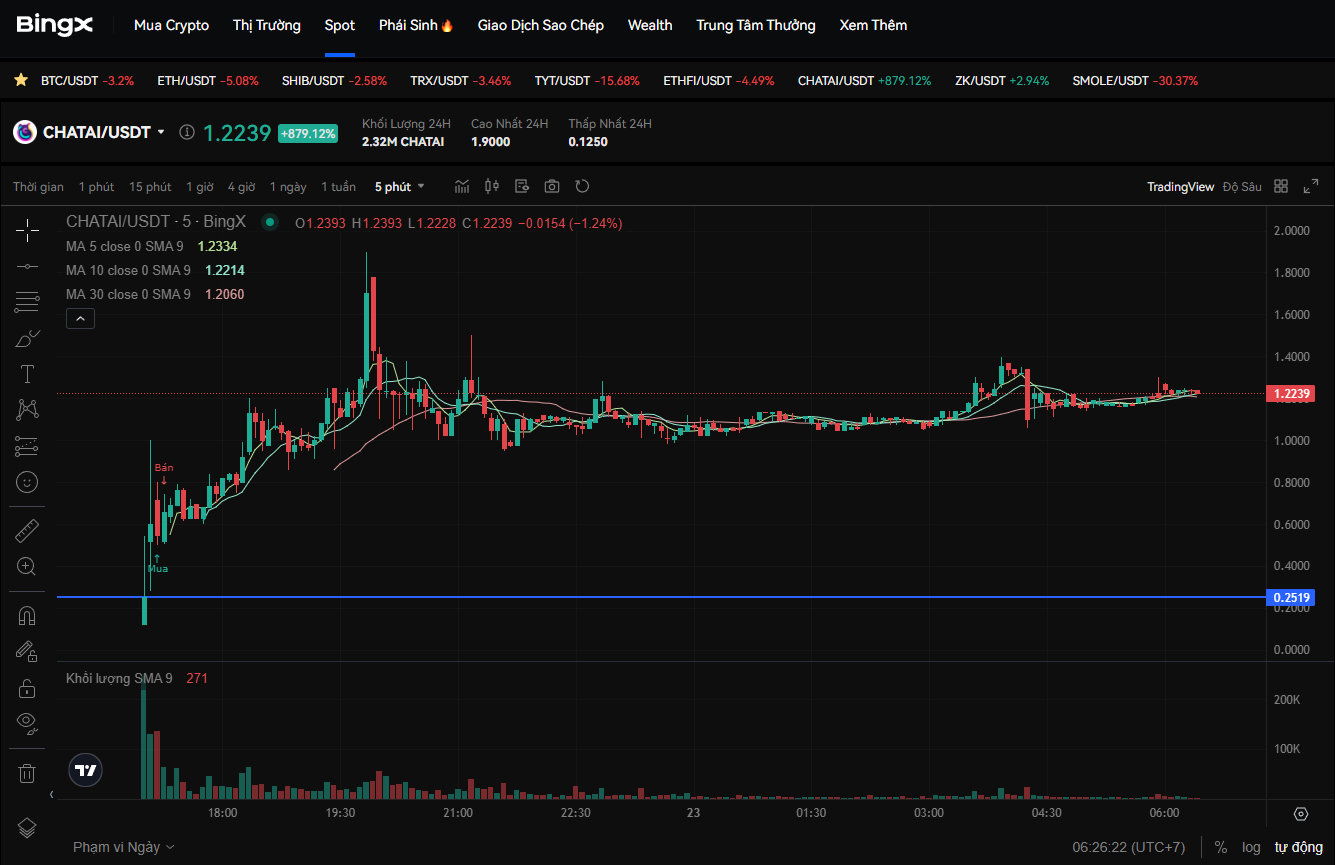
Task: Click the MA 5 indicator legend
Action: pos(152,246)
